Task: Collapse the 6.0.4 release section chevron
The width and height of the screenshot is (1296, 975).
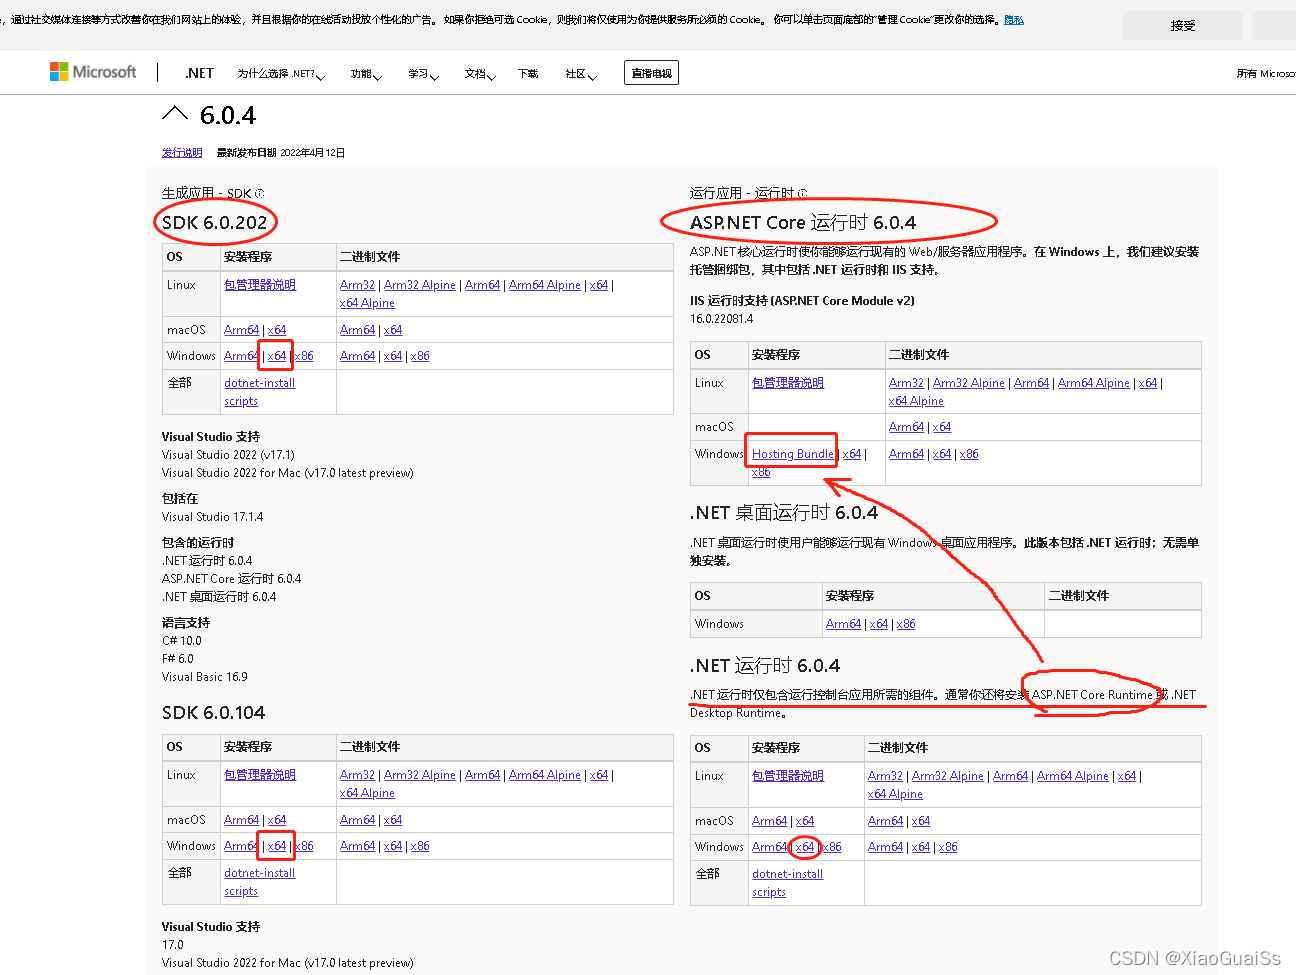Action: pos(175,114)
